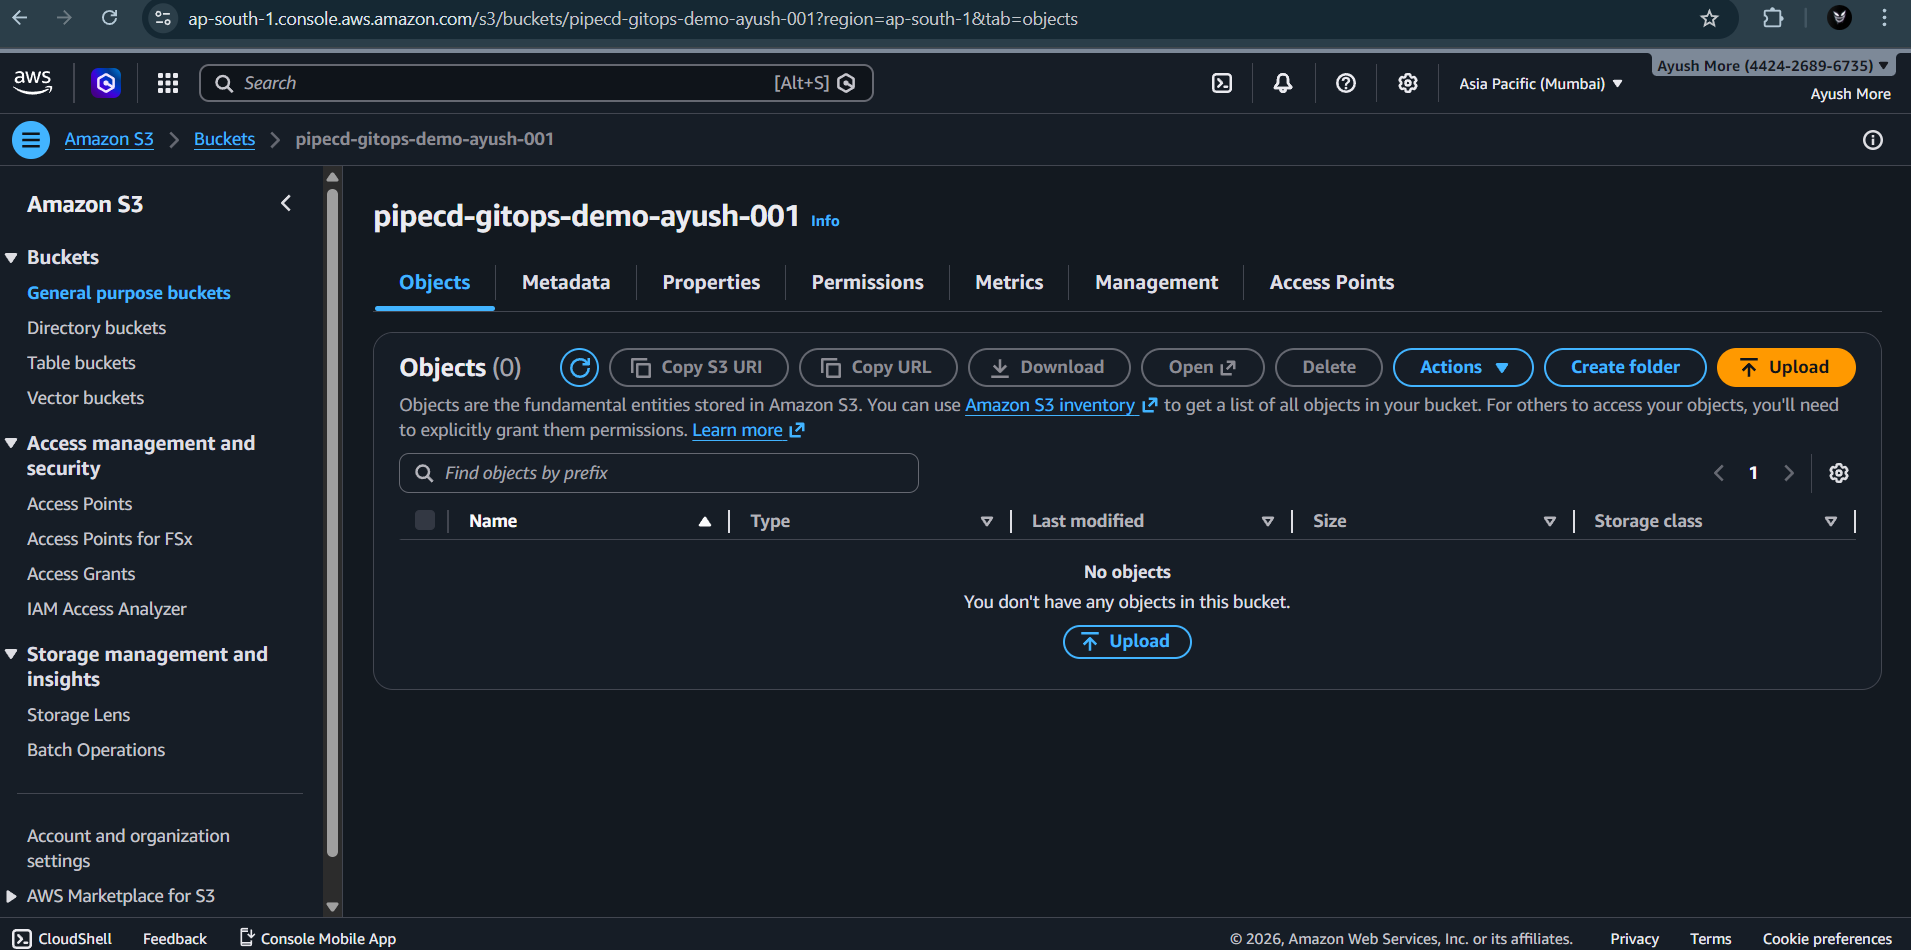Click the help question mark icon
Viewport: 1911px width, 950px height.
tap(1345, 83)
